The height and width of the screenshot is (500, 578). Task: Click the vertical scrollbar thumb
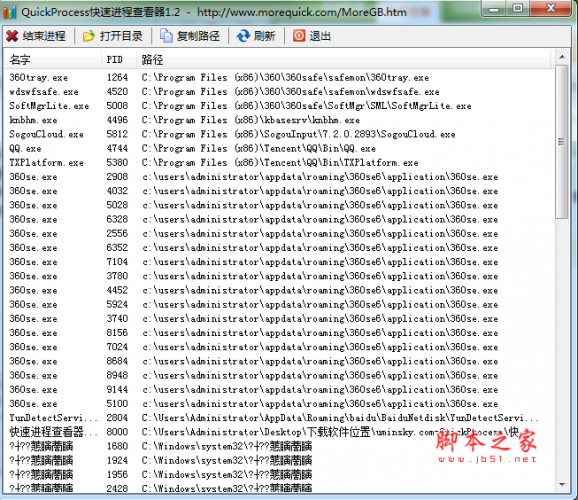[x=562, y=142]
